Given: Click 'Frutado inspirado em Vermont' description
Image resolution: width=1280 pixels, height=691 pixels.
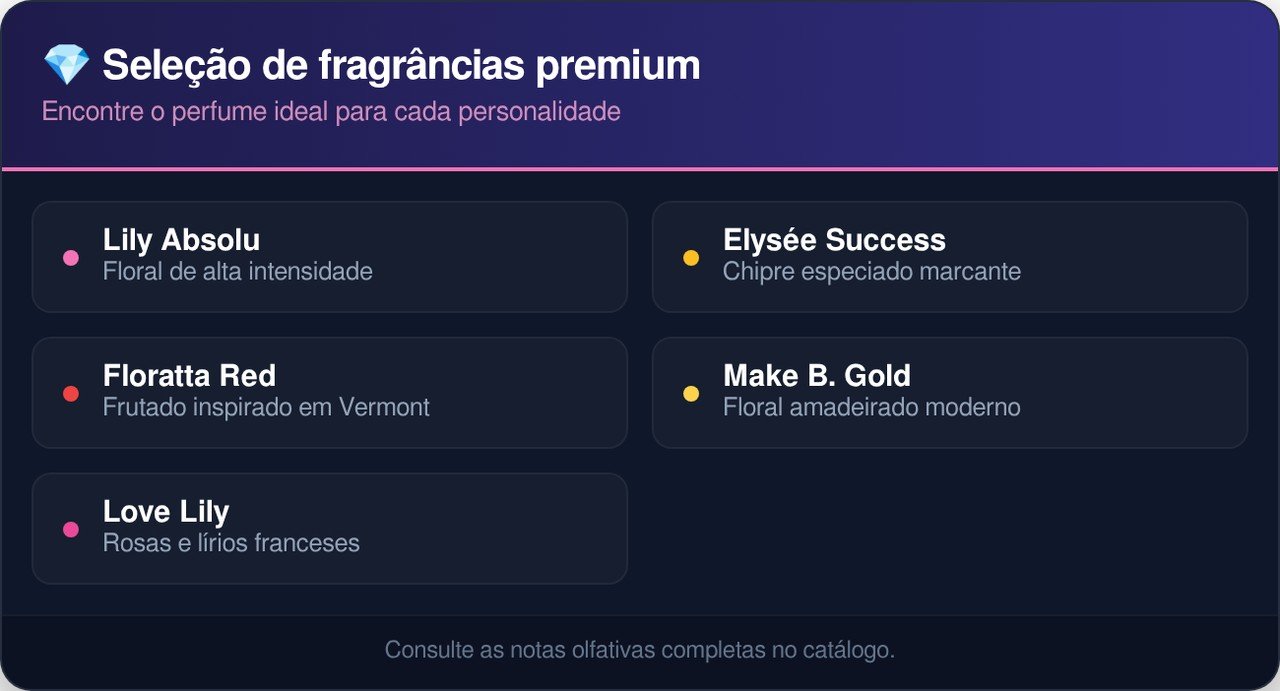Looking at the screenshot, I should [x=266, y=407].
